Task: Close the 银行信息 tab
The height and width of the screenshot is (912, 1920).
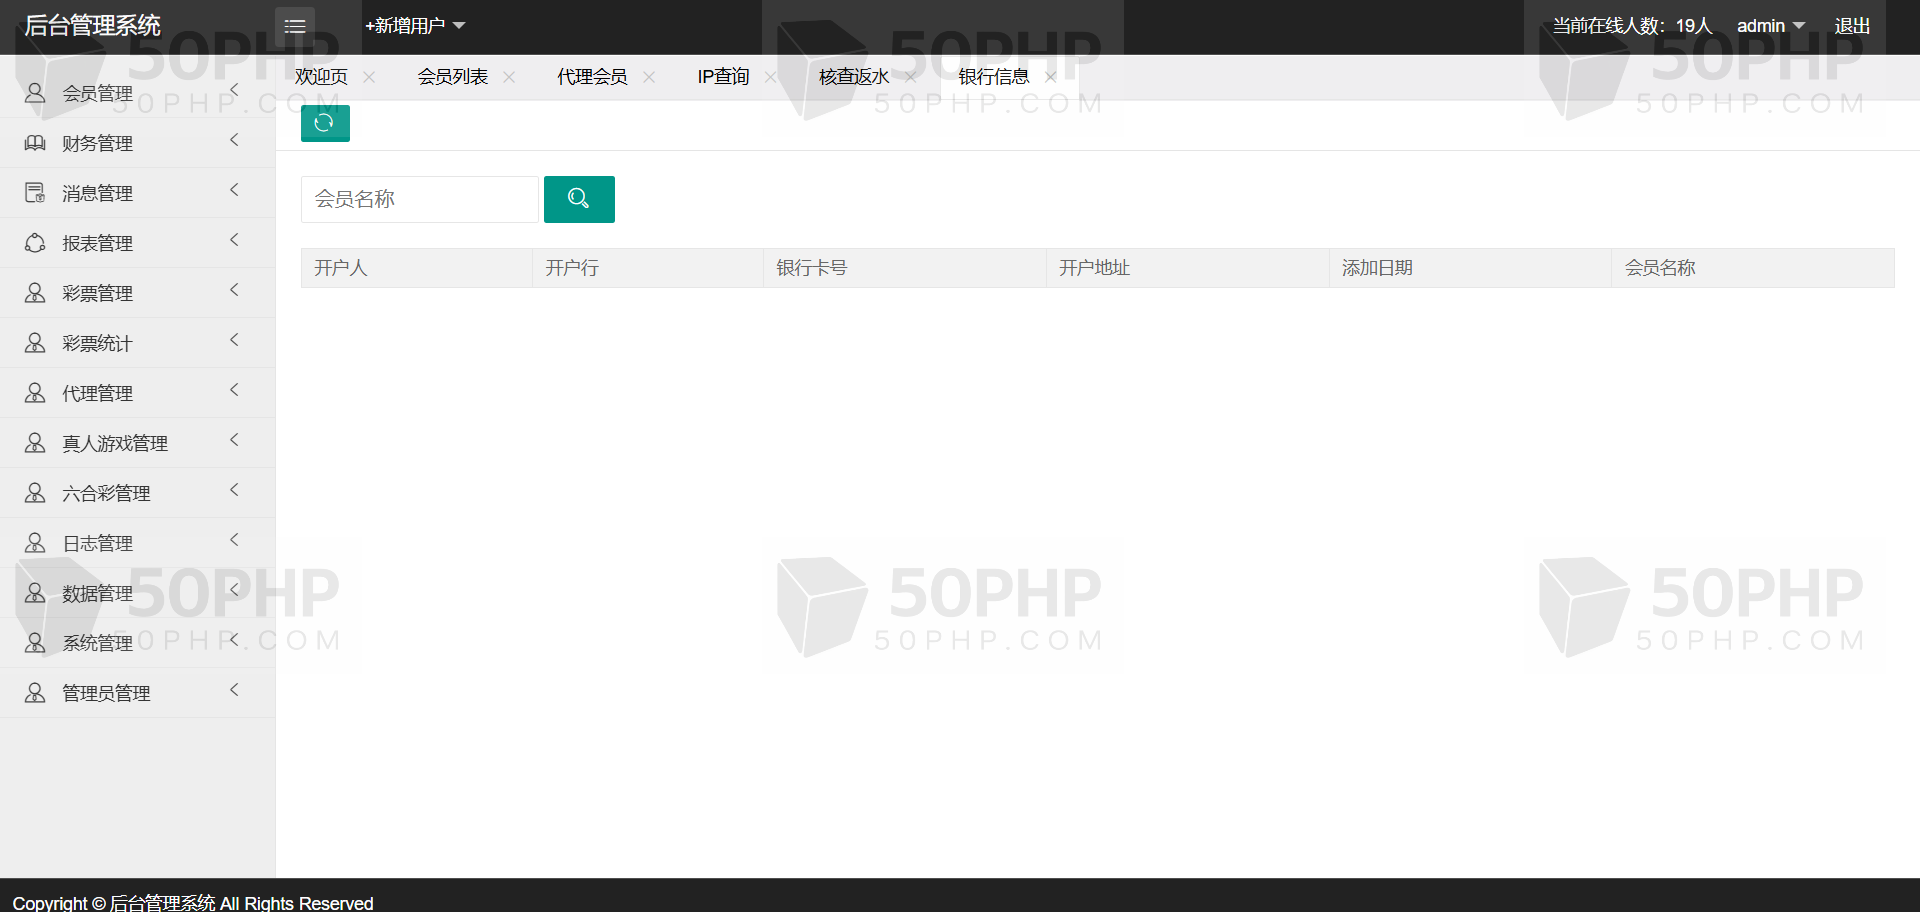Action: click(x=1050, y=77)
